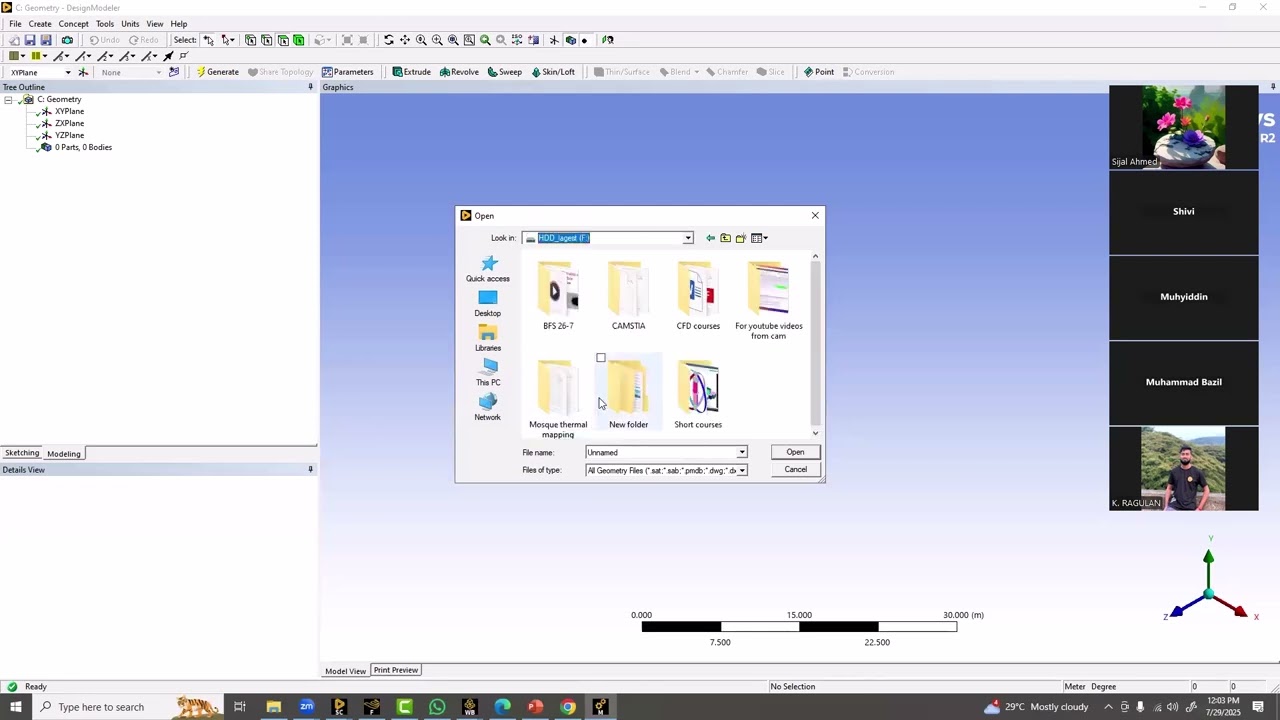
Task: Select the Skin/Loft tool
Action: tap(553, 72)
